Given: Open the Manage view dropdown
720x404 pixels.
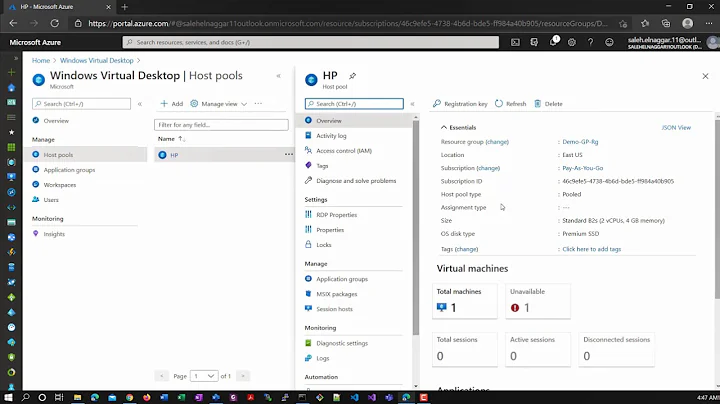Looking at the screenshot, I should (219, 104).
